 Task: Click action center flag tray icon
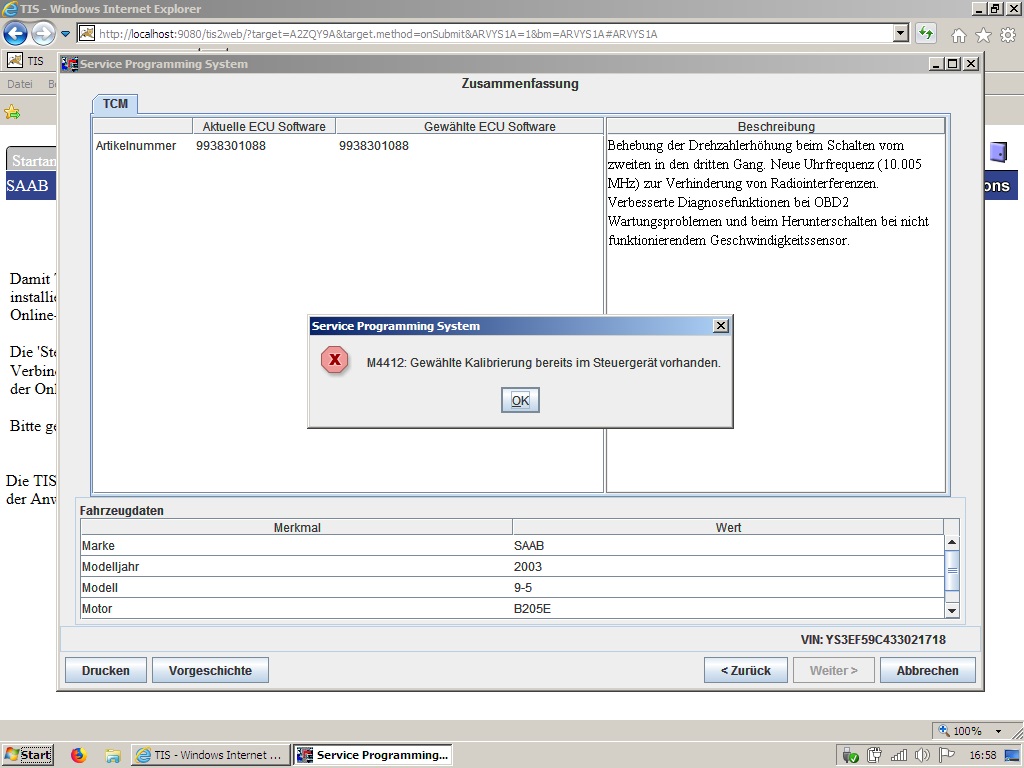tap(946, 755)
